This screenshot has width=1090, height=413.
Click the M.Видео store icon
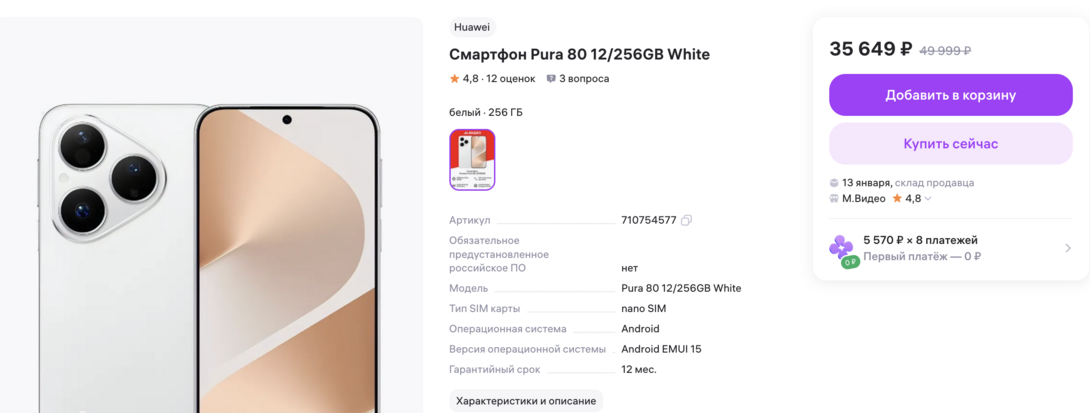coord(834,199)
